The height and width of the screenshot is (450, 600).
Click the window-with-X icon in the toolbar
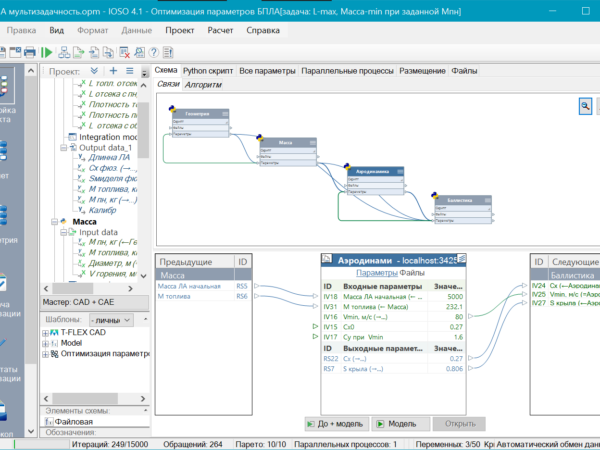click(15, 52)
